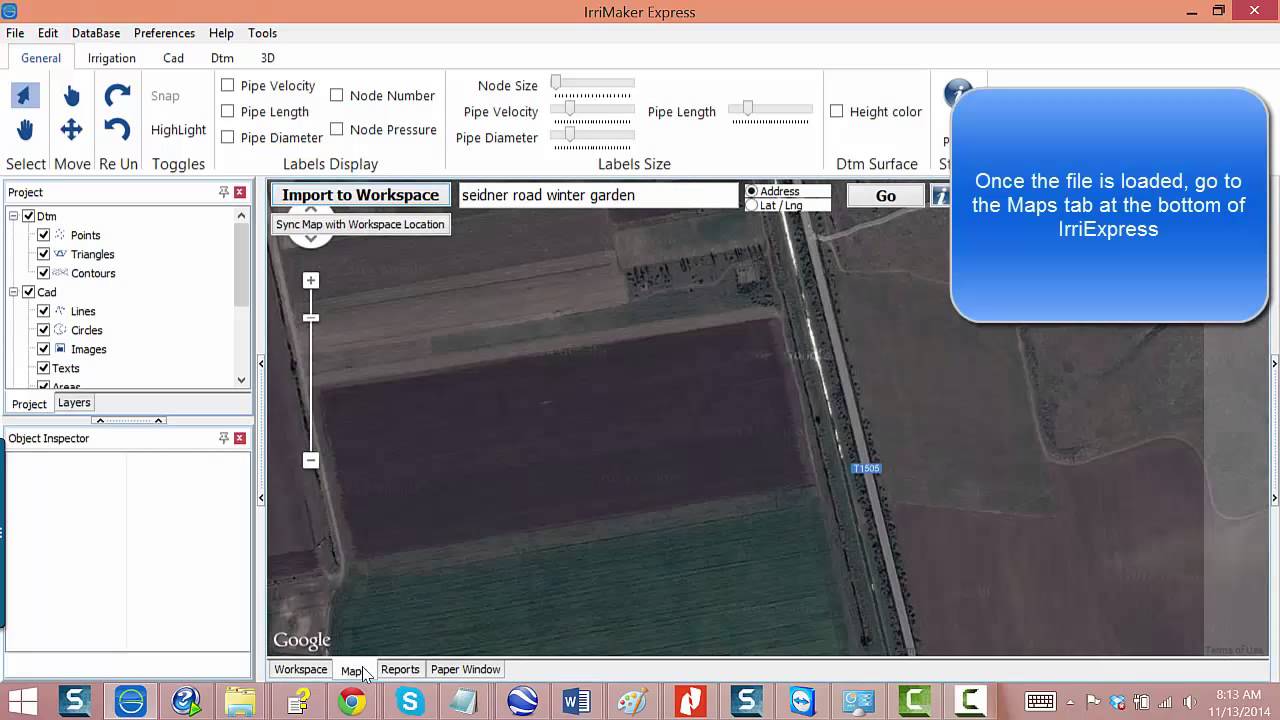Screen dimensions: 1280x720
Task: Zoom in with the map plus button
Action: click(x=311, y=281)
